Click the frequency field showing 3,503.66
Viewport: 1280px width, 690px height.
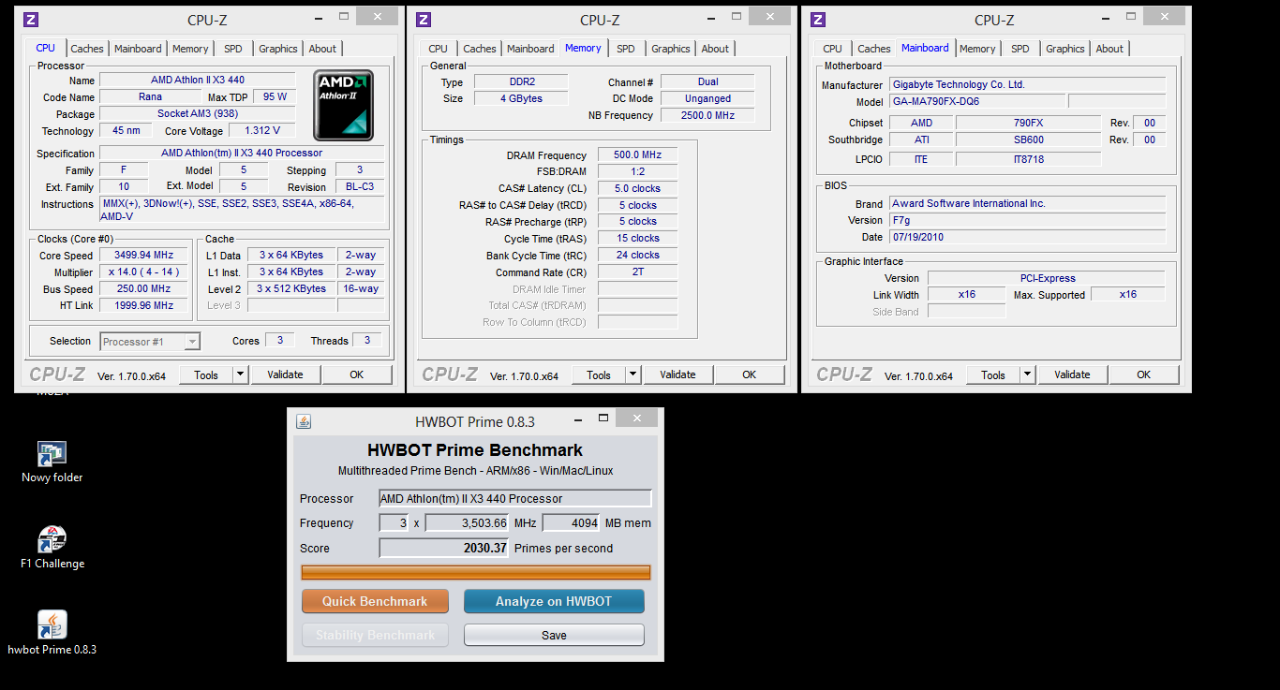[467, 523]
